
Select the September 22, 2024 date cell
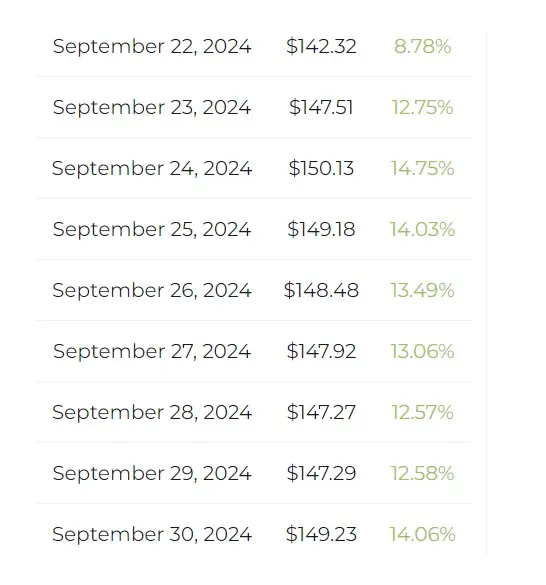(x=152, y=47)
